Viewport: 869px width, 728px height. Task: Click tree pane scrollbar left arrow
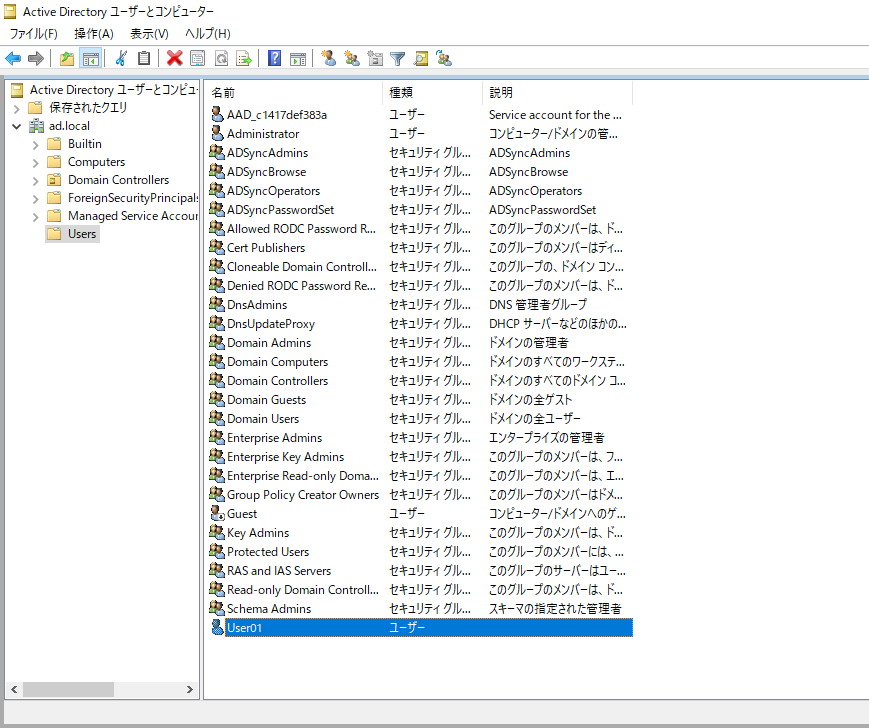[14, 689]
